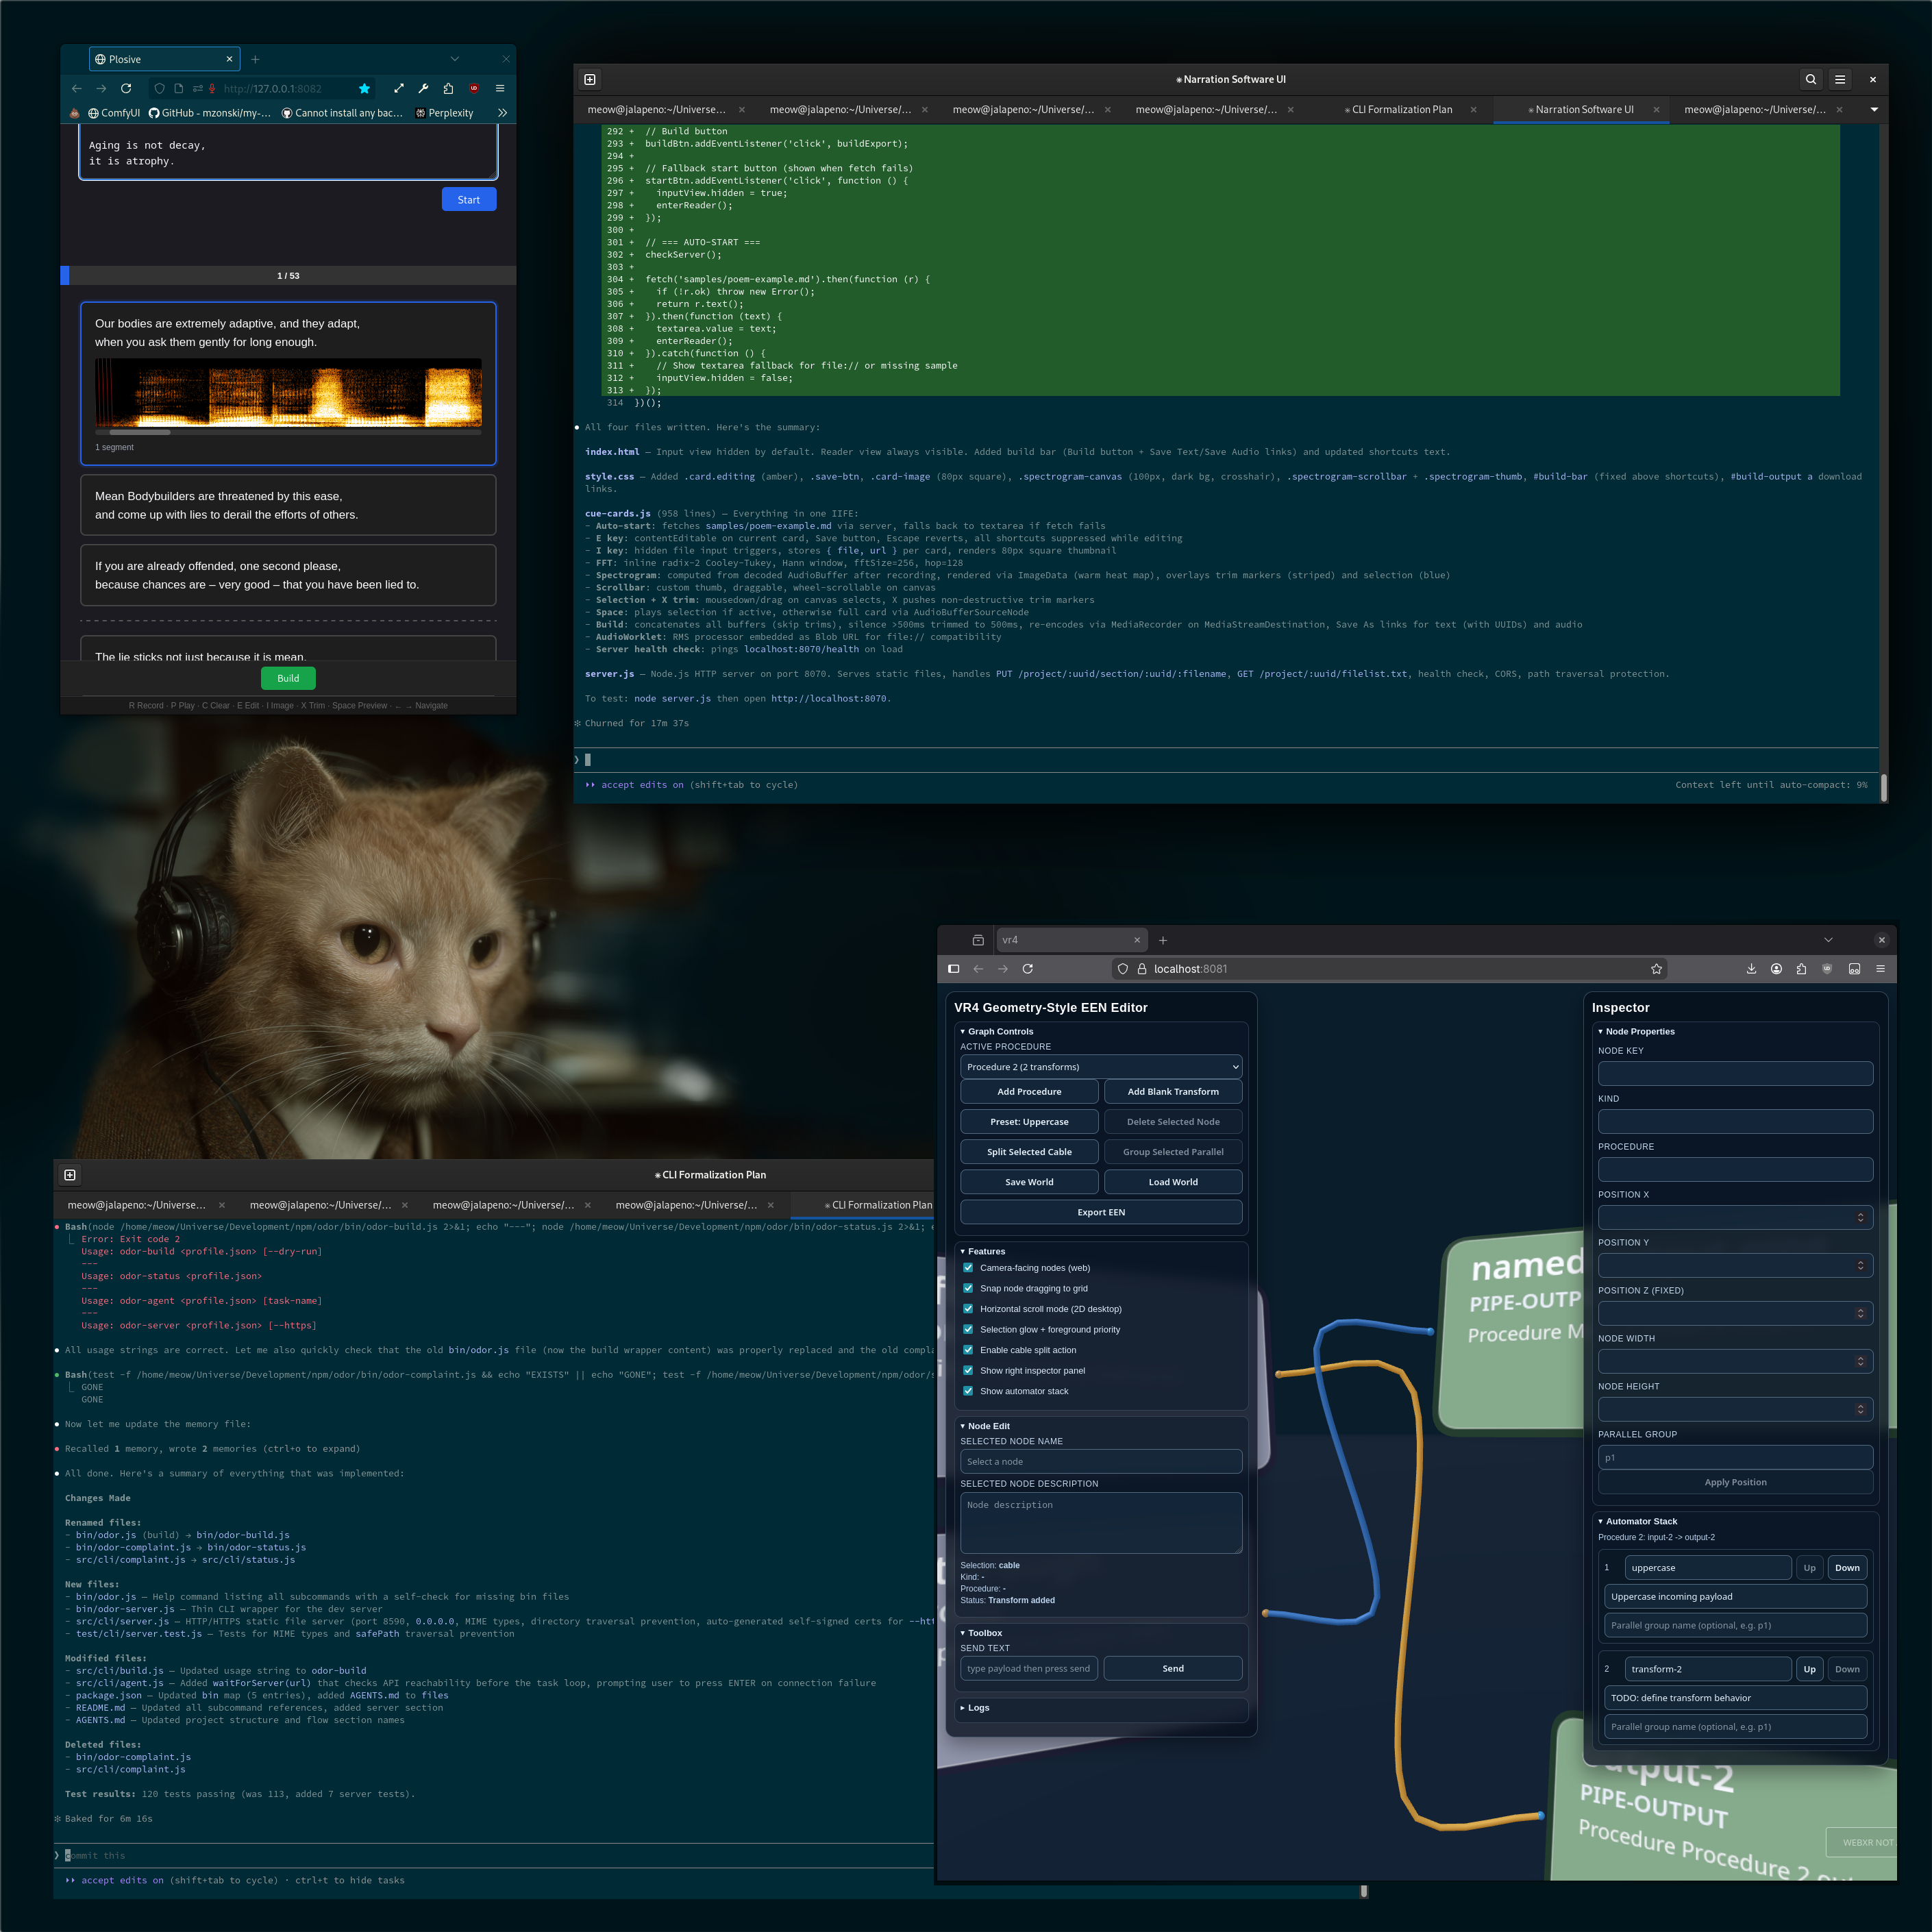Click new tab icon in CLI Formalization Plan terminal
1932x1932 pixels.
70,1175
